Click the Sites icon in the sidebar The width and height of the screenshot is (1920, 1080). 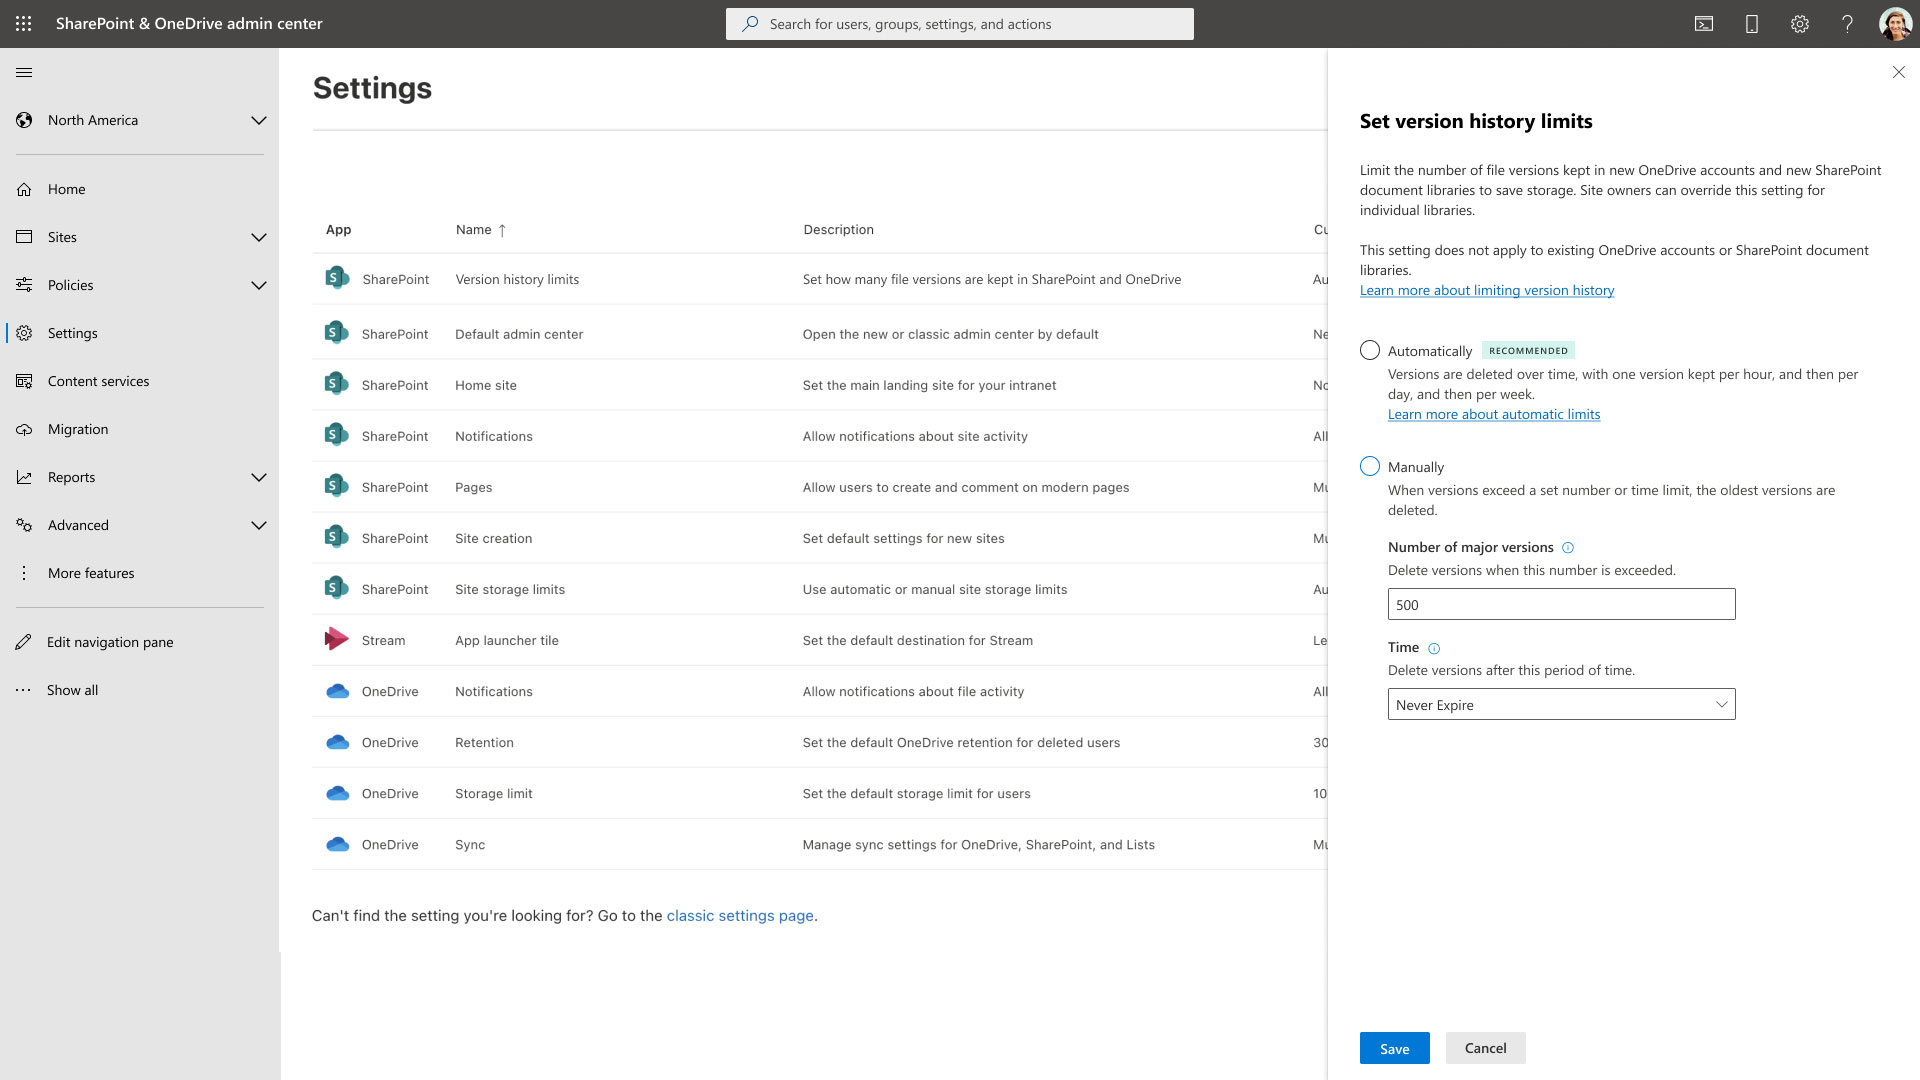(24, 237)
